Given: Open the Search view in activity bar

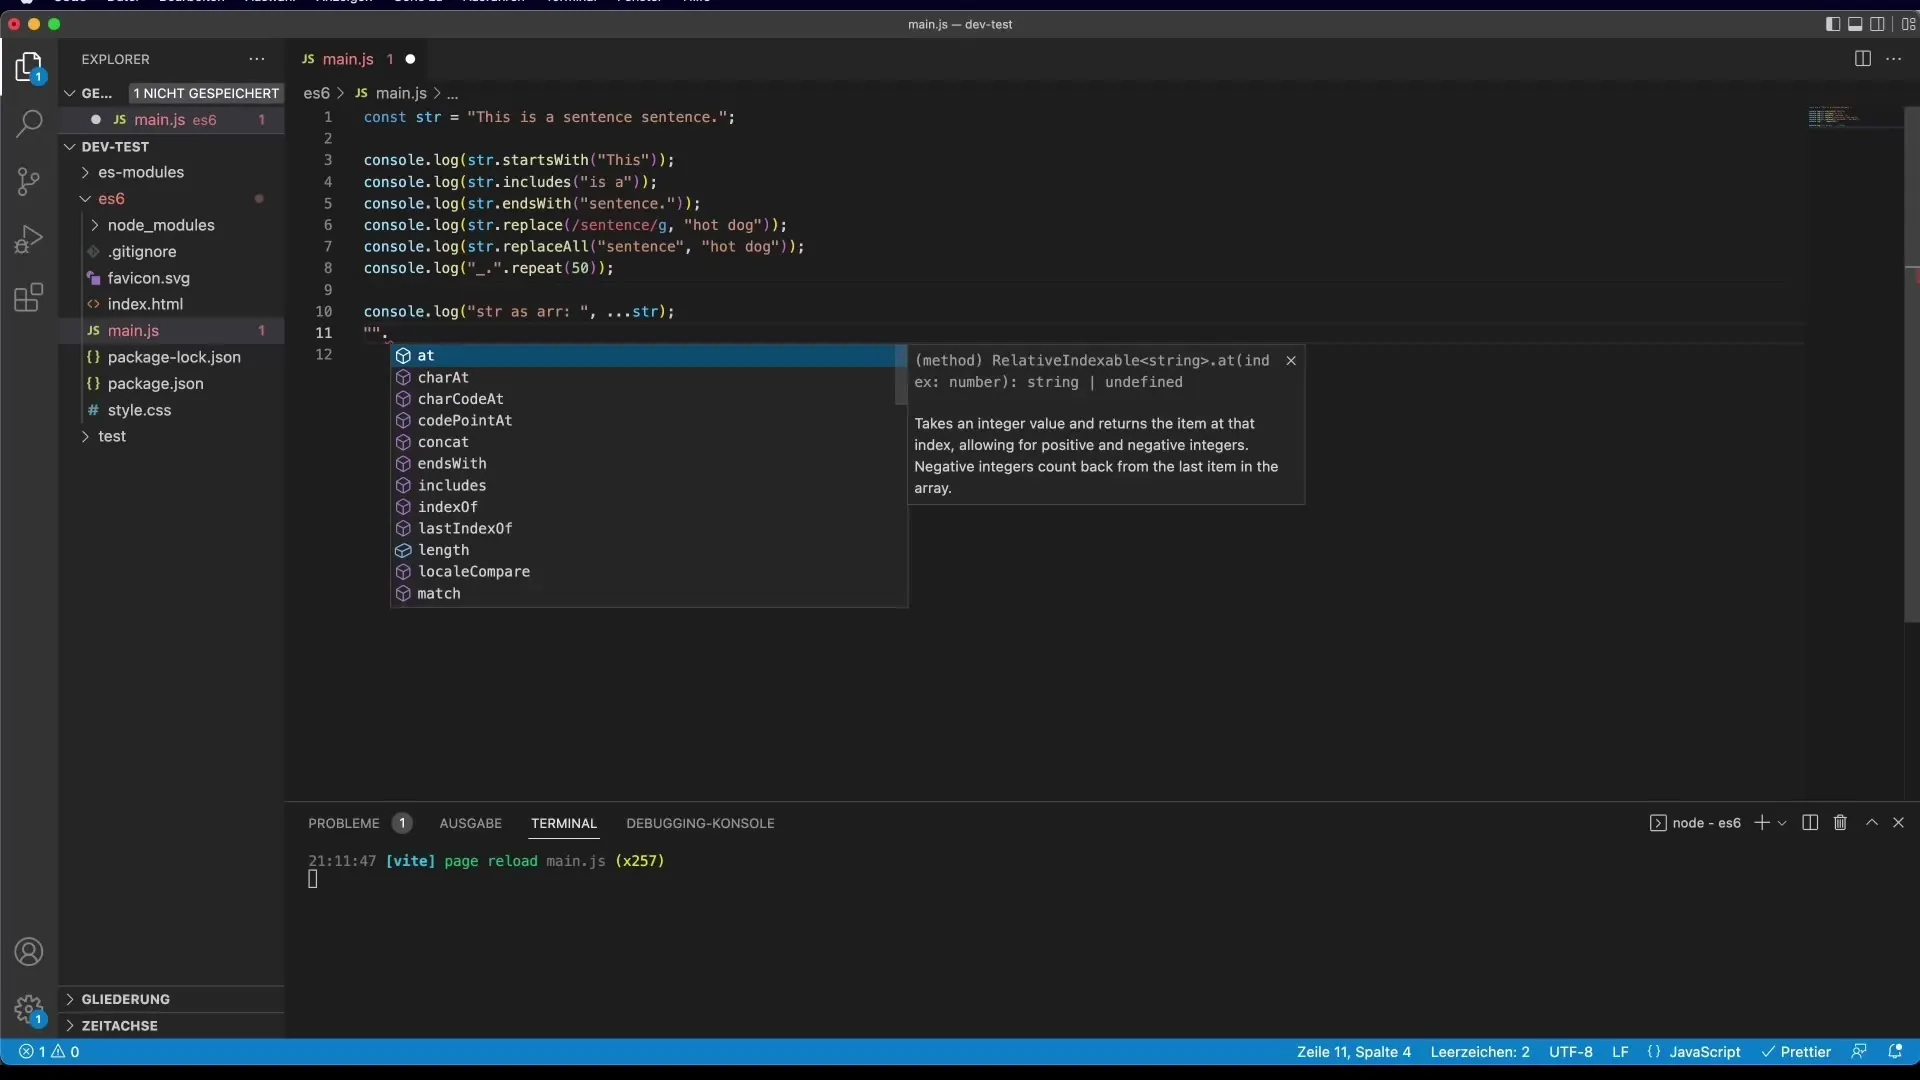Looking at the screenshot, I should 29,124.
